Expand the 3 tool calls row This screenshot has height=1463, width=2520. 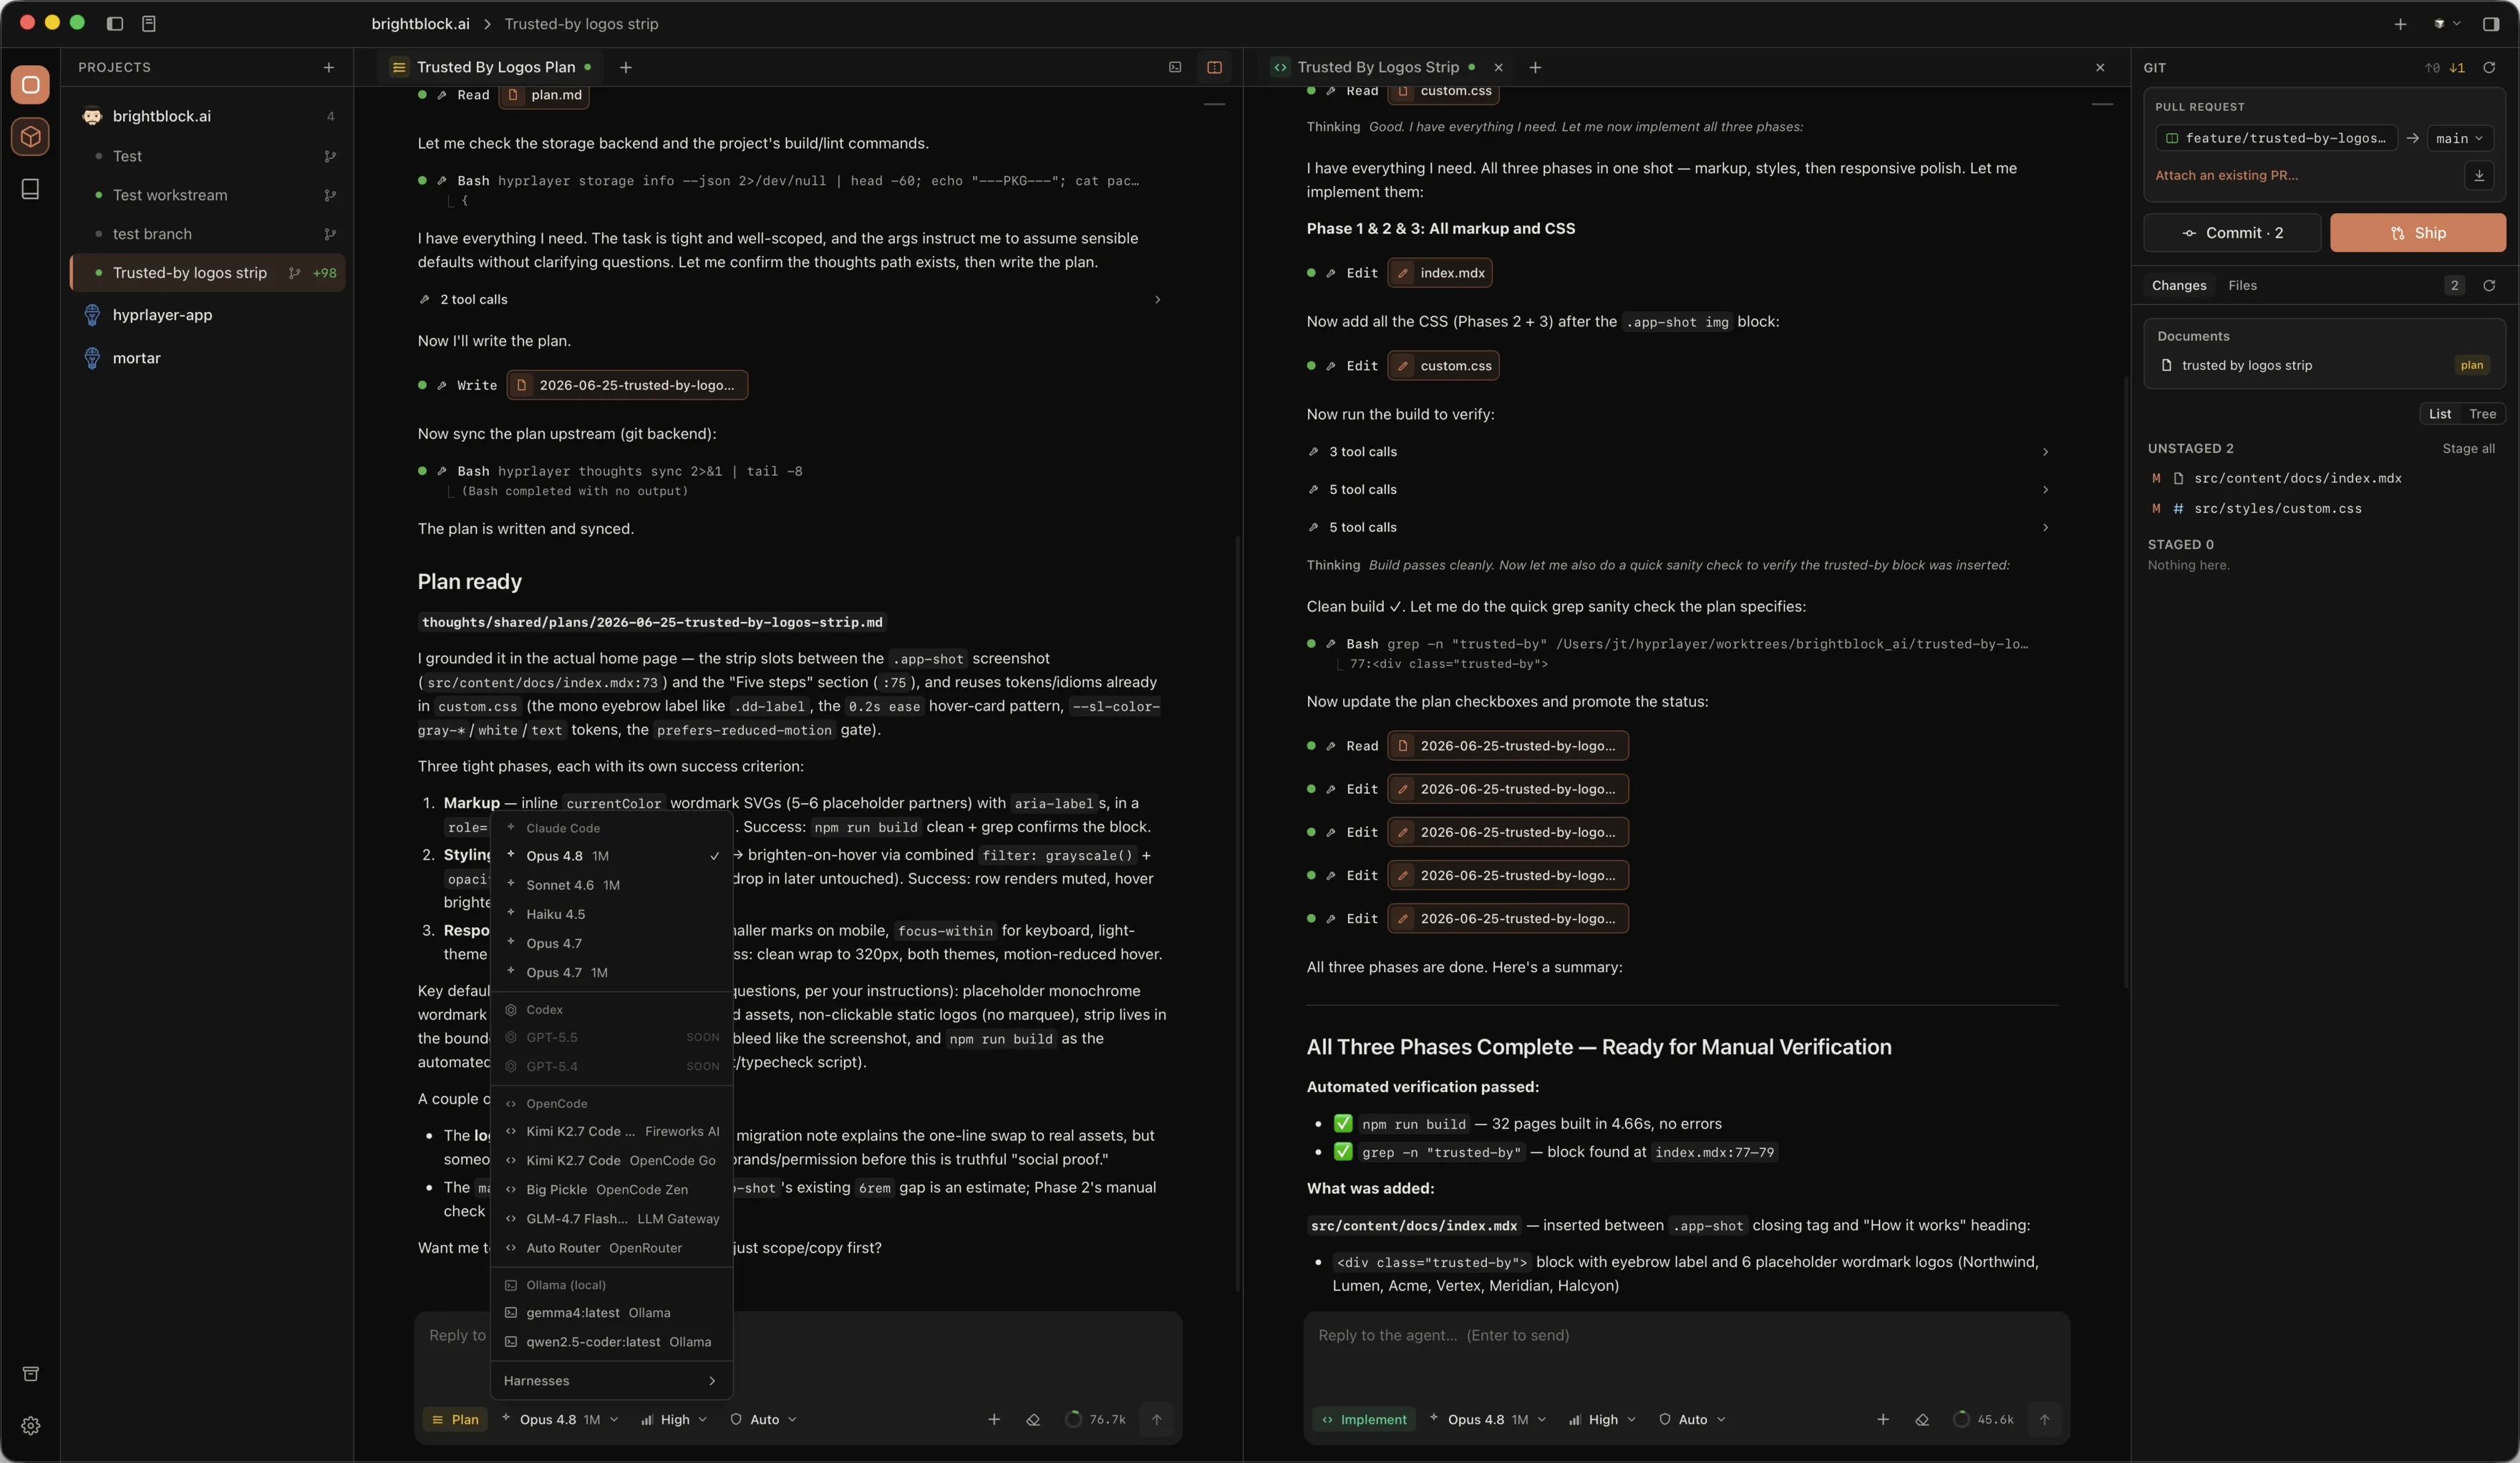point(1680,452)
